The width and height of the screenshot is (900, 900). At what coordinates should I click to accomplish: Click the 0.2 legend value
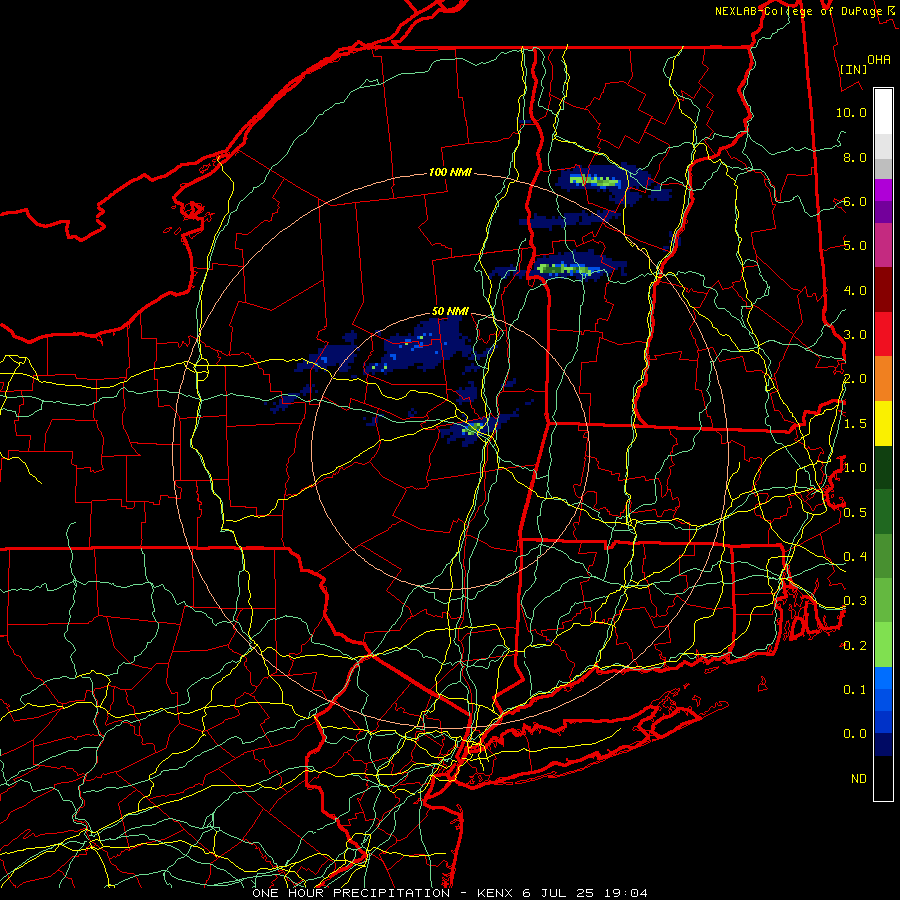click(855, 646)
